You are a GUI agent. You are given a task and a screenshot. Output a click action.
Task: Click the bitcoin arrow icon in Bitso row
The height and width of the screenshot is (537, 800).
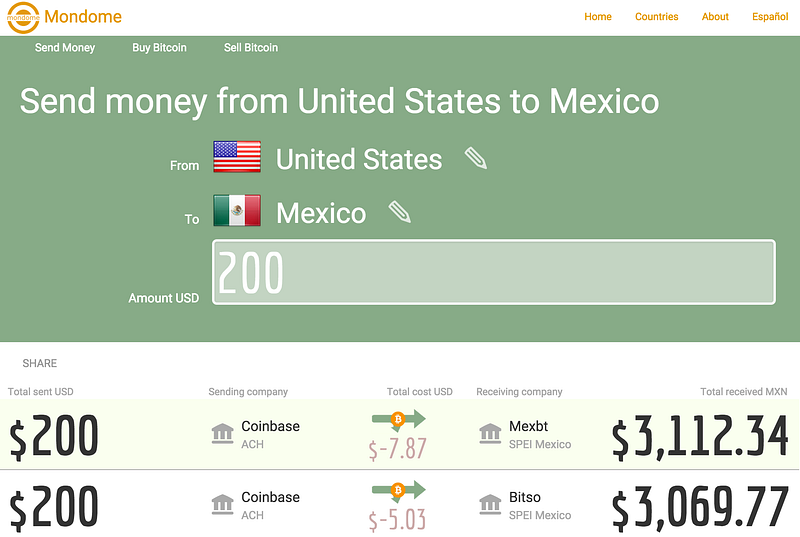pos(398,491)
